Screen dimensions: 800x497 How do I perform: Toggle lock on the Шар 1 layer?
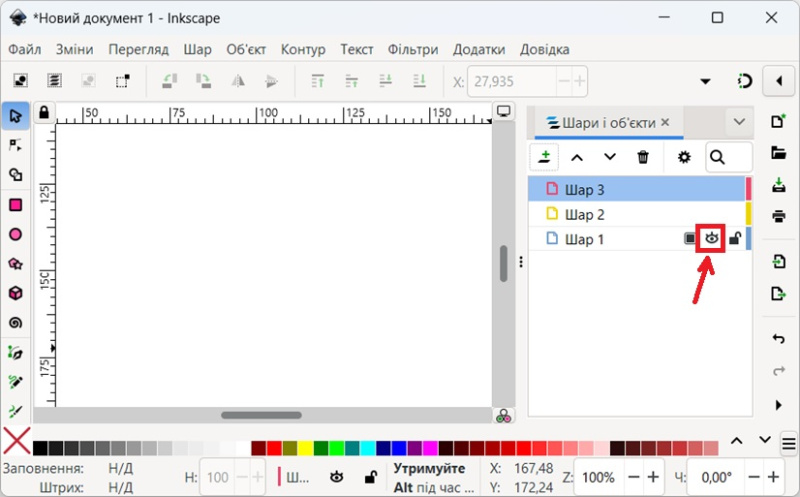734,239
